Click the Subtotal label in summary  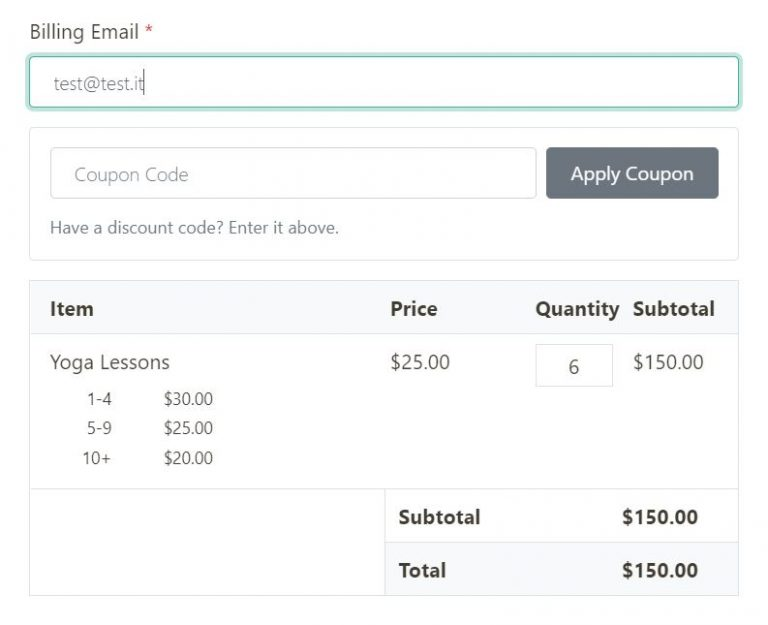(x=439, y=517)
